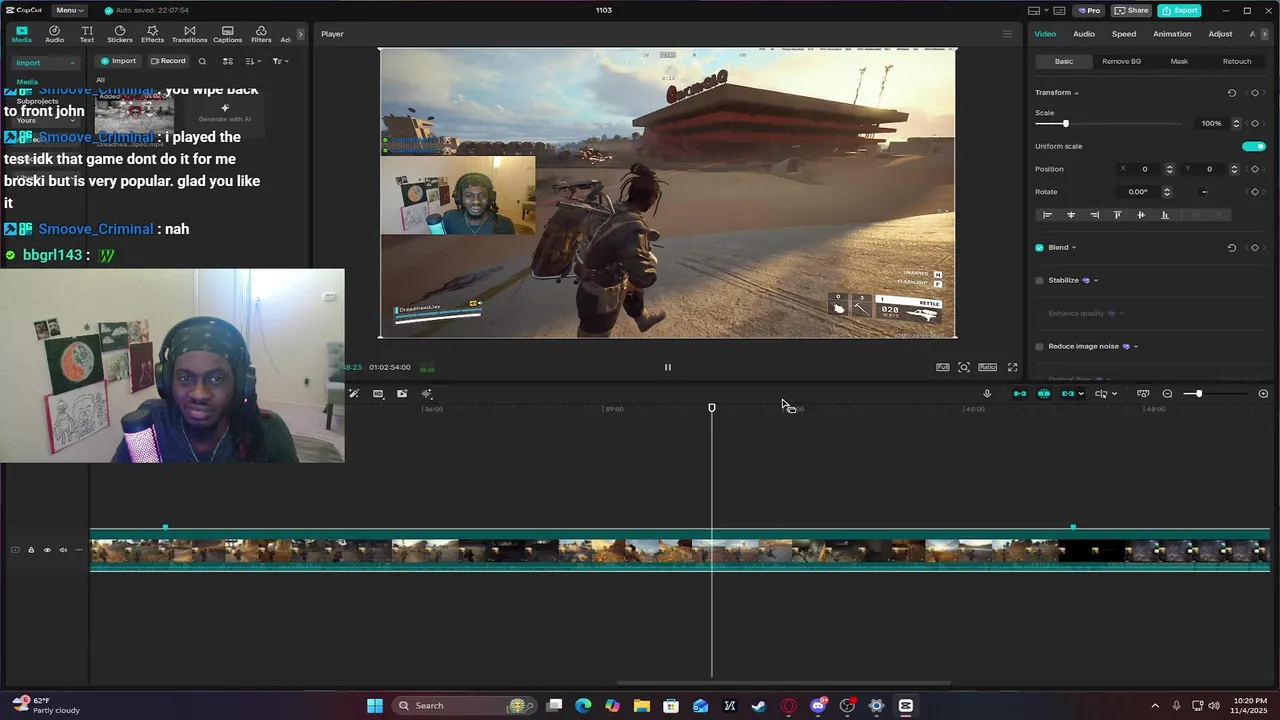
Task: Enable the Stabilize checkbox
Action: point(1039,280)
